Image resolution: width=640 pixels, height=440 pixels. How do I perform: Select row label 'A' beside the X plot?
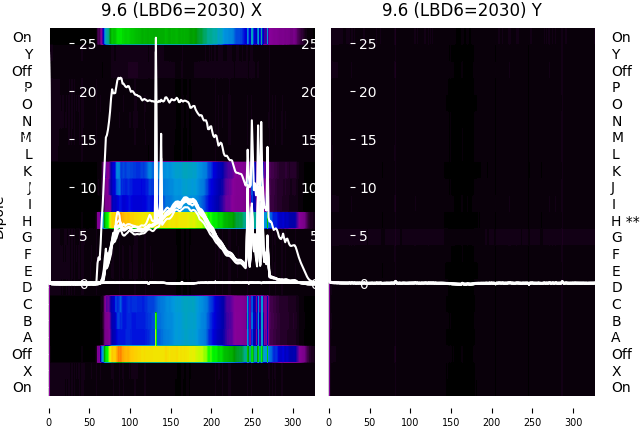pos(27,338)
